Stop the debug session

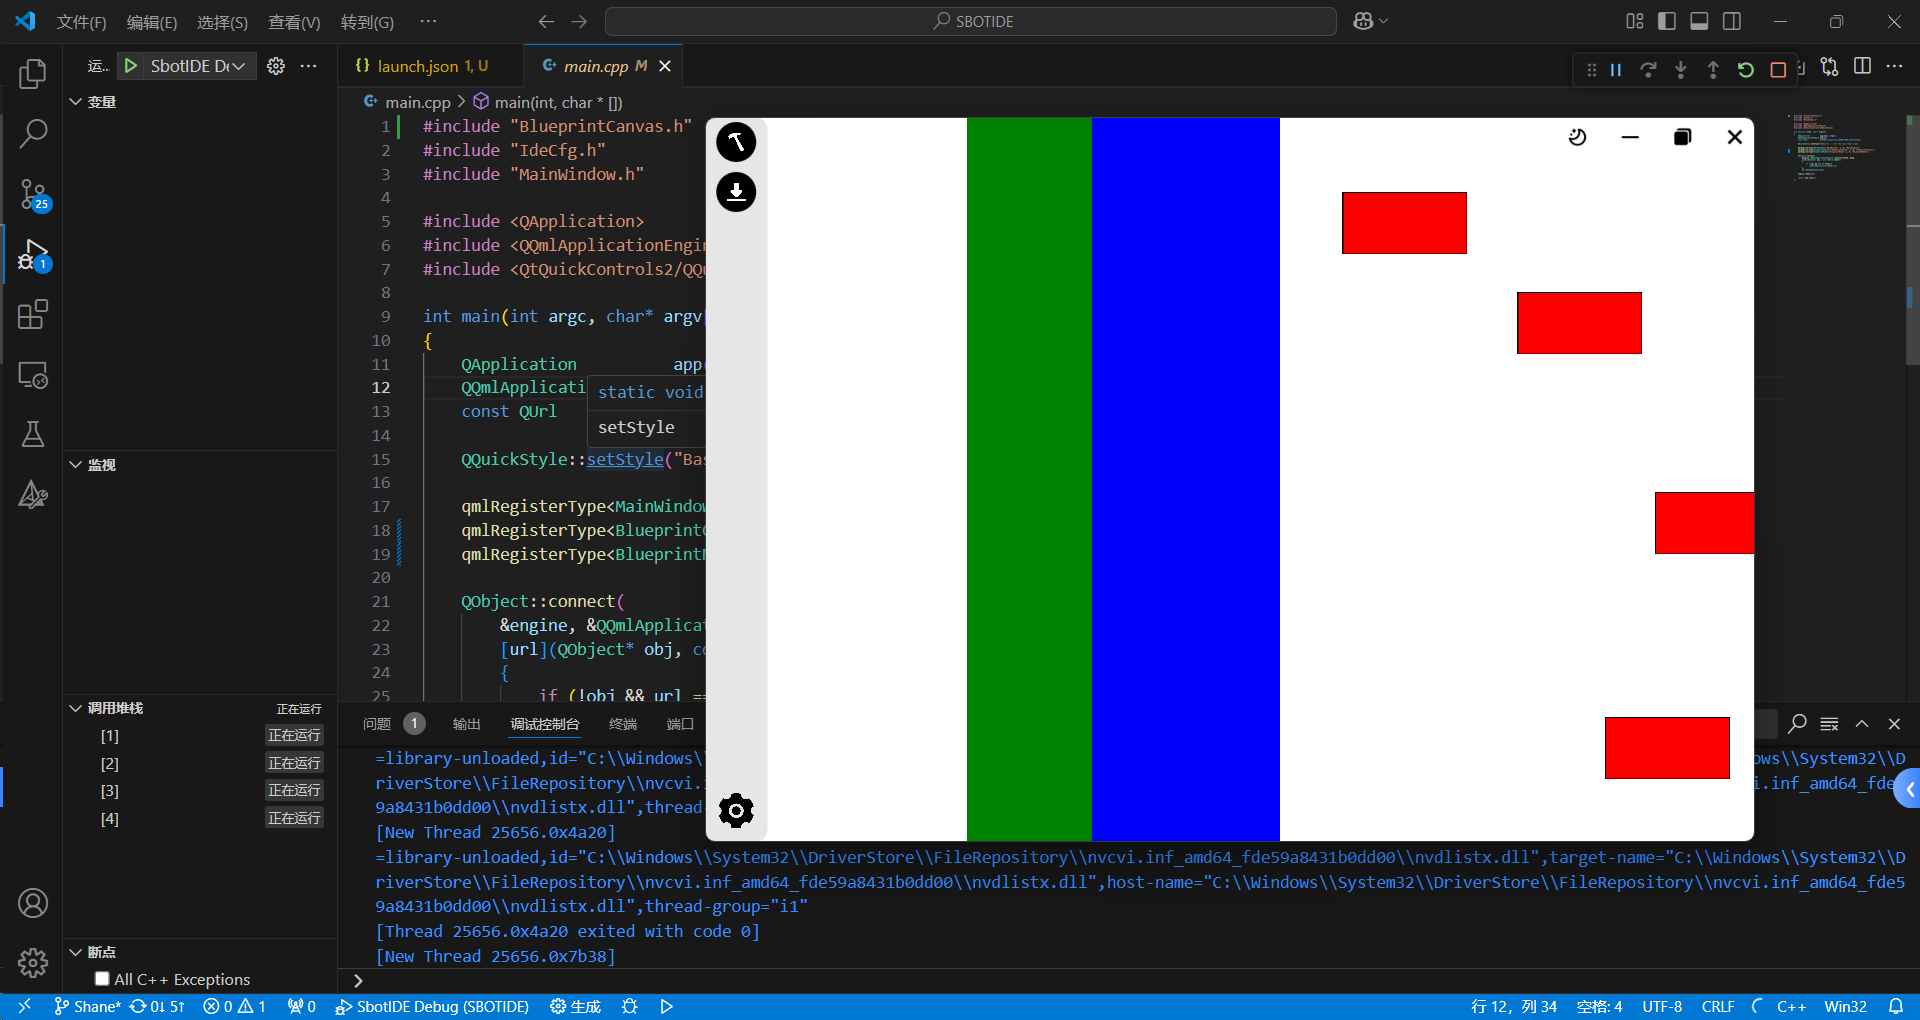[x=1778, y=69]
